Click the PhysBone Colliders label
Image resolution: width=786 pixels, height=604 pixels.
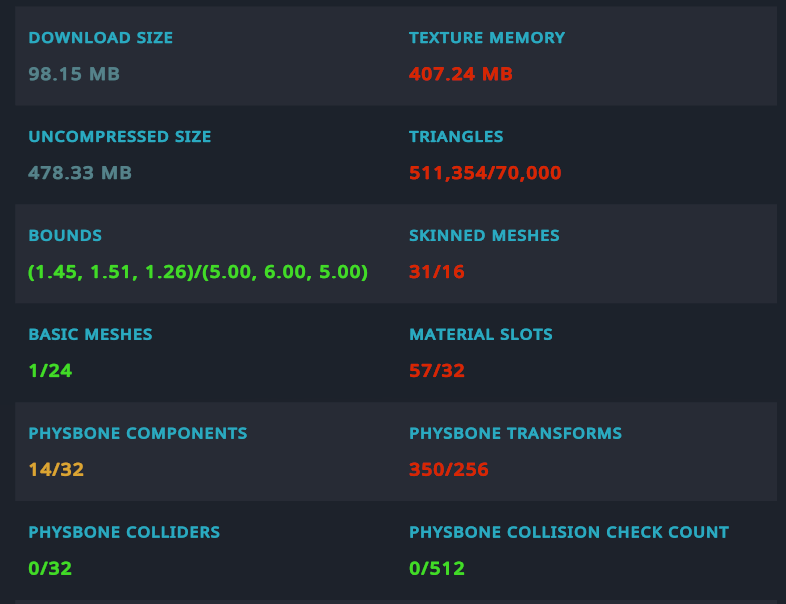124,532
